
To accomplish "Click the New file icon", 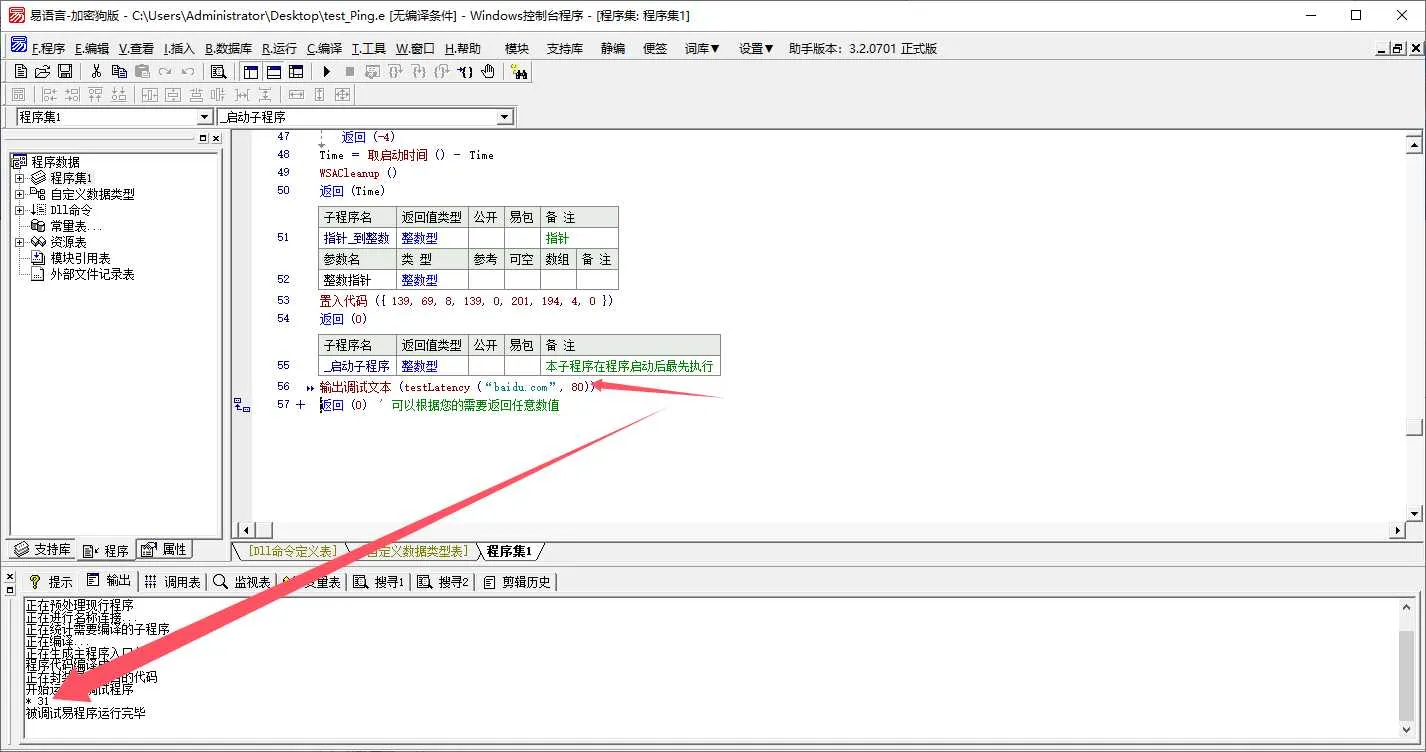I will [20, 71].
